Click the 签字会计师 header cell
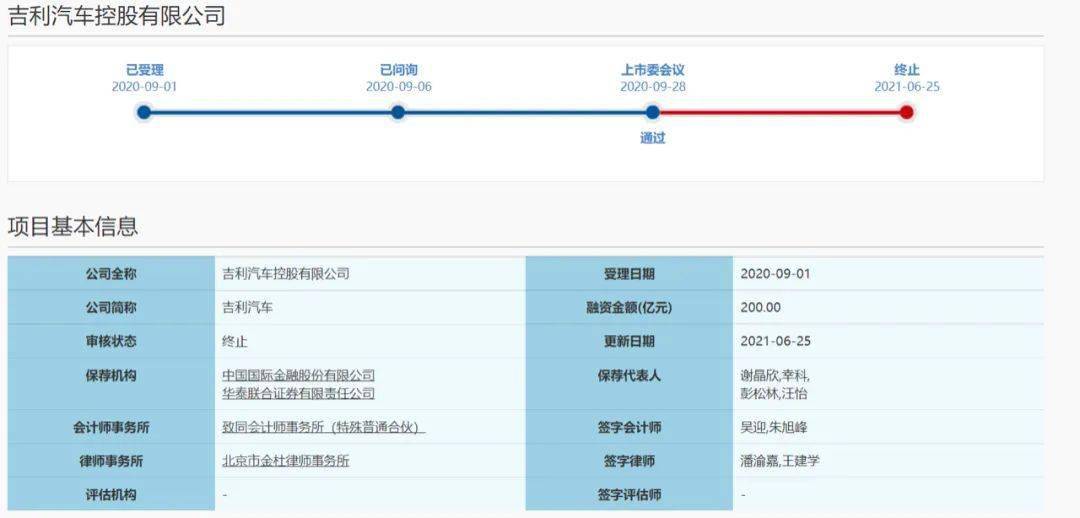The width and height of the screenshot is (1080, 518). [629, 427]
